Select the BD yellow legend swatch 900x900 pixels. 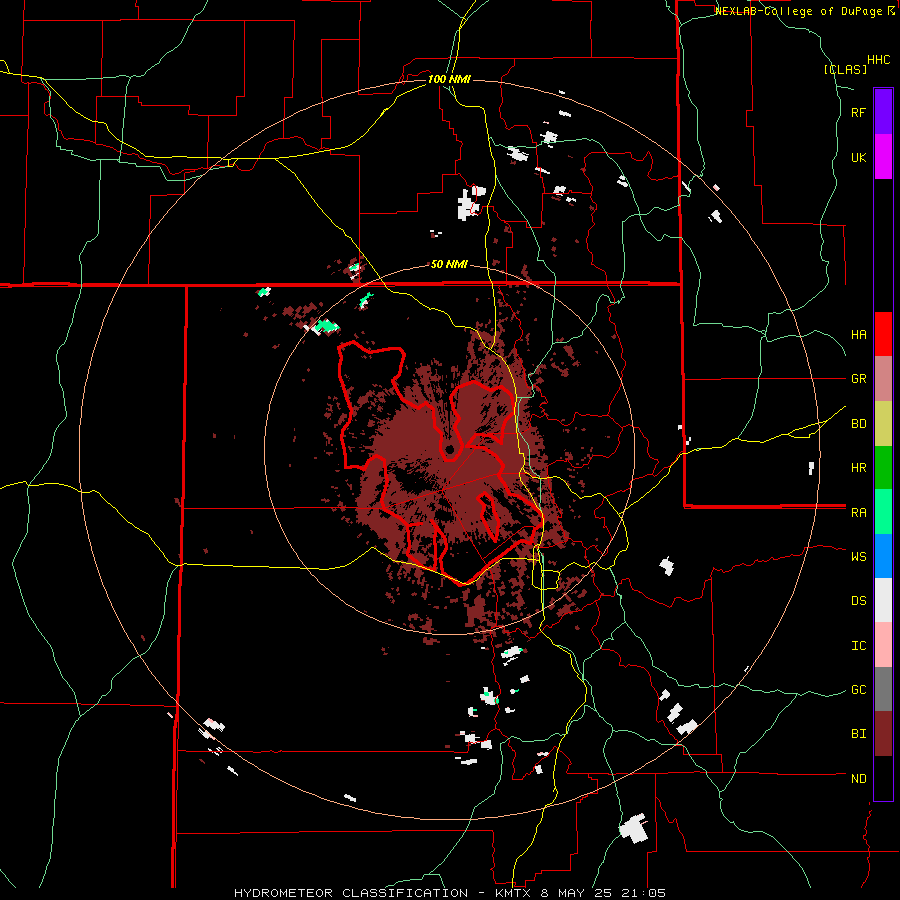pyautogui.click(x=883, y=424)
